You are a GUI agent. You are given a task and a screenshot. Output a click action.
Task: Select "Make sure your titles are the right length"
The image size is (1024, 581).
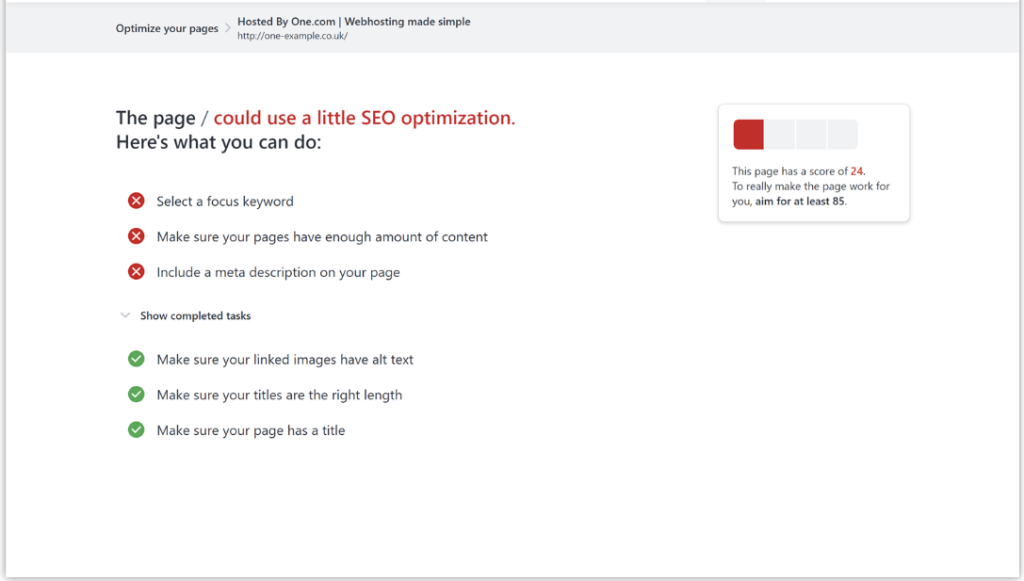tap(278, 395)
